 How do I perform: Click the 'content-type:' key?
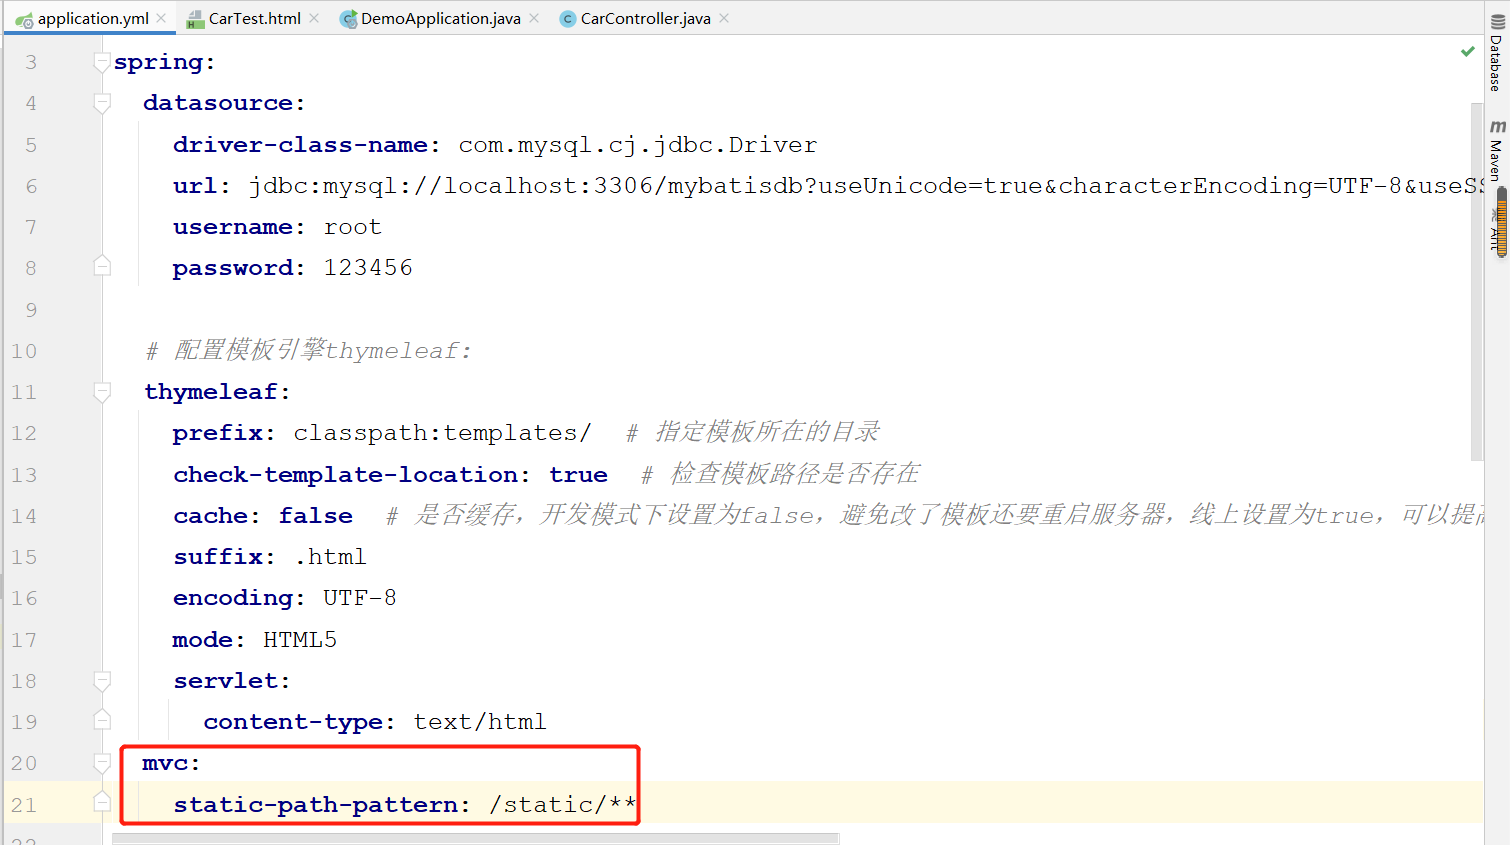point(299,722)
